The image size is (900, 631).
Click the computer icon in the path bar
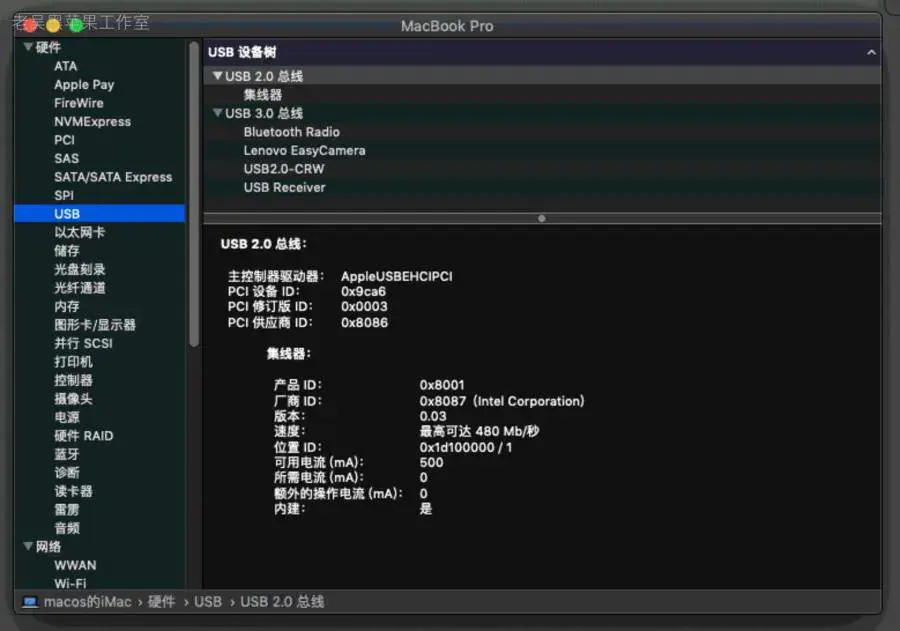point(30,602)
